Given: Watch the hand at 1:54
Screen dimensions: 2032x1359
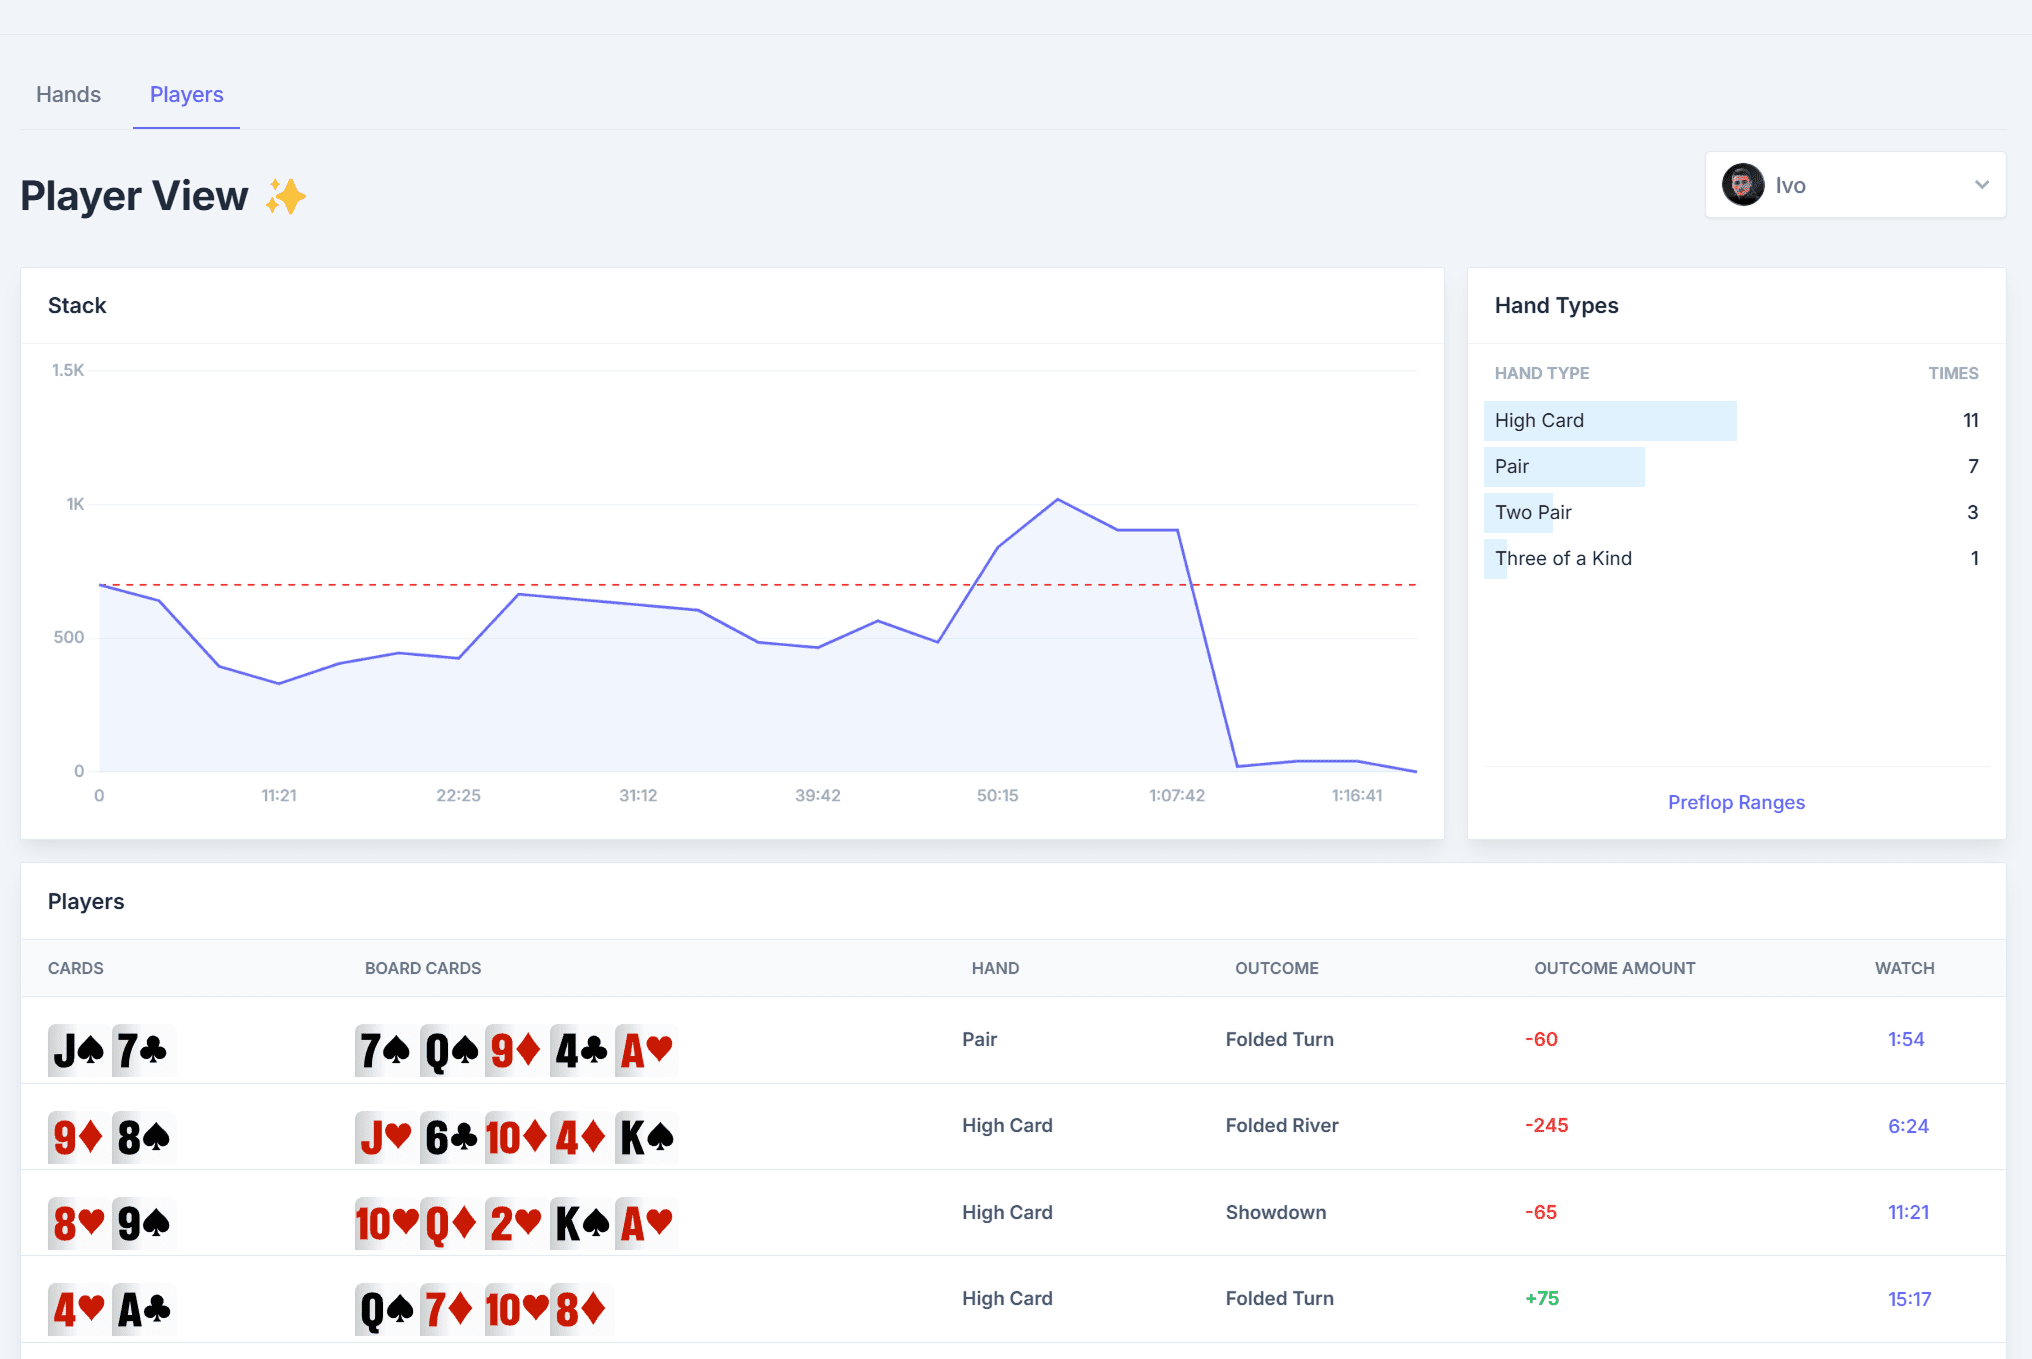Looking at the screenshot, I should pyautogui.click(x=1905, y=1039).
